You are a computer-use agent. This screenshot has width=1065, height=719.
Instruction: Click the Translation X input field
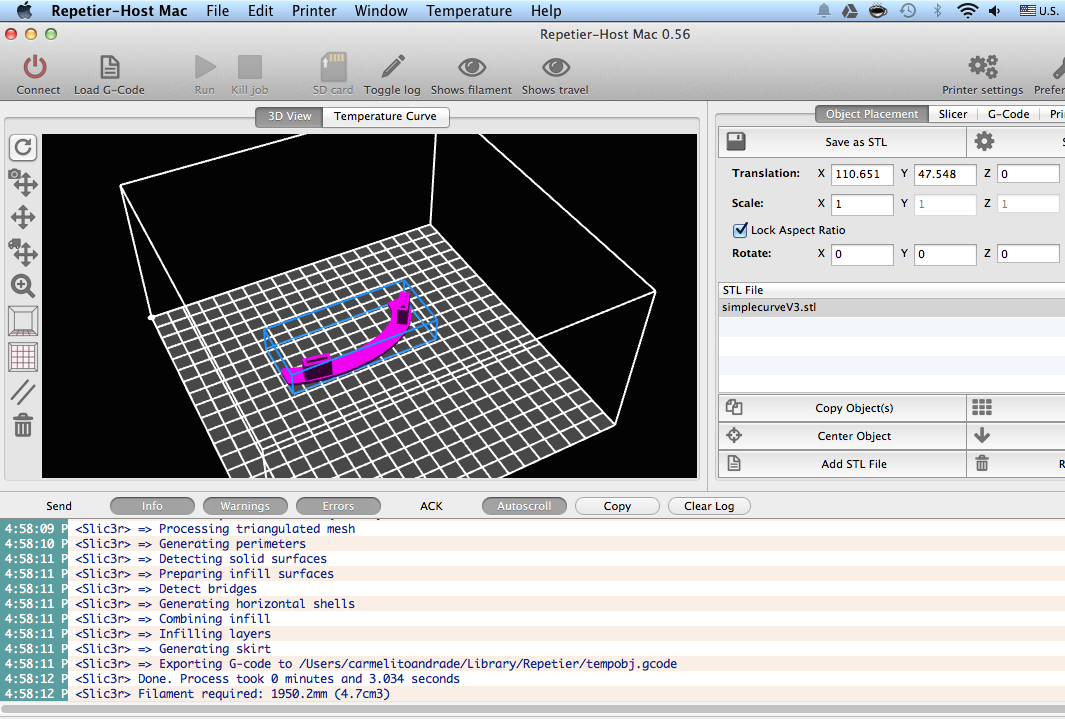click(x=862, y=174)
